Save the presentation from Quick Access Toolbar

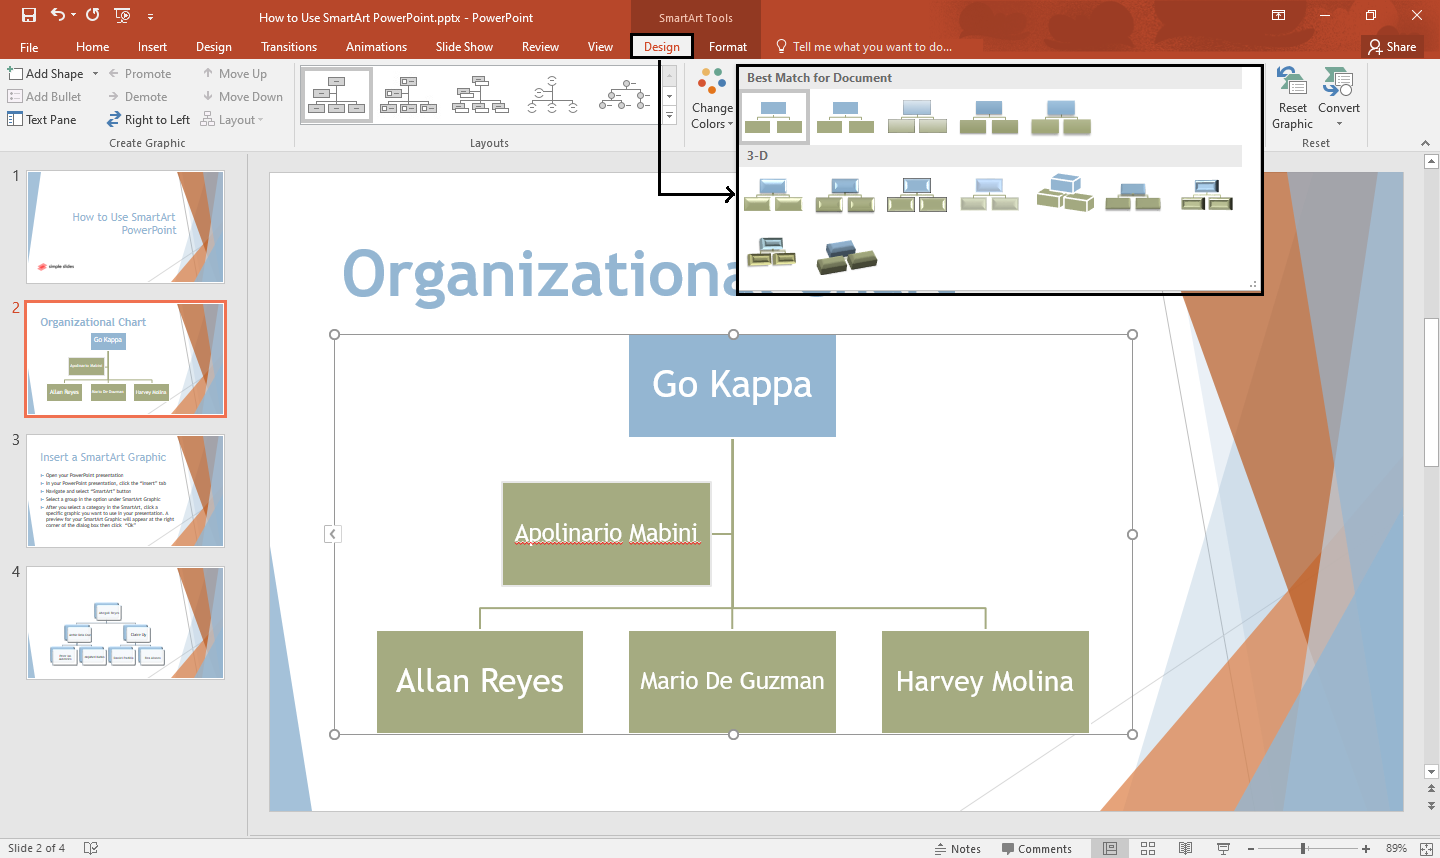(29, 15)
